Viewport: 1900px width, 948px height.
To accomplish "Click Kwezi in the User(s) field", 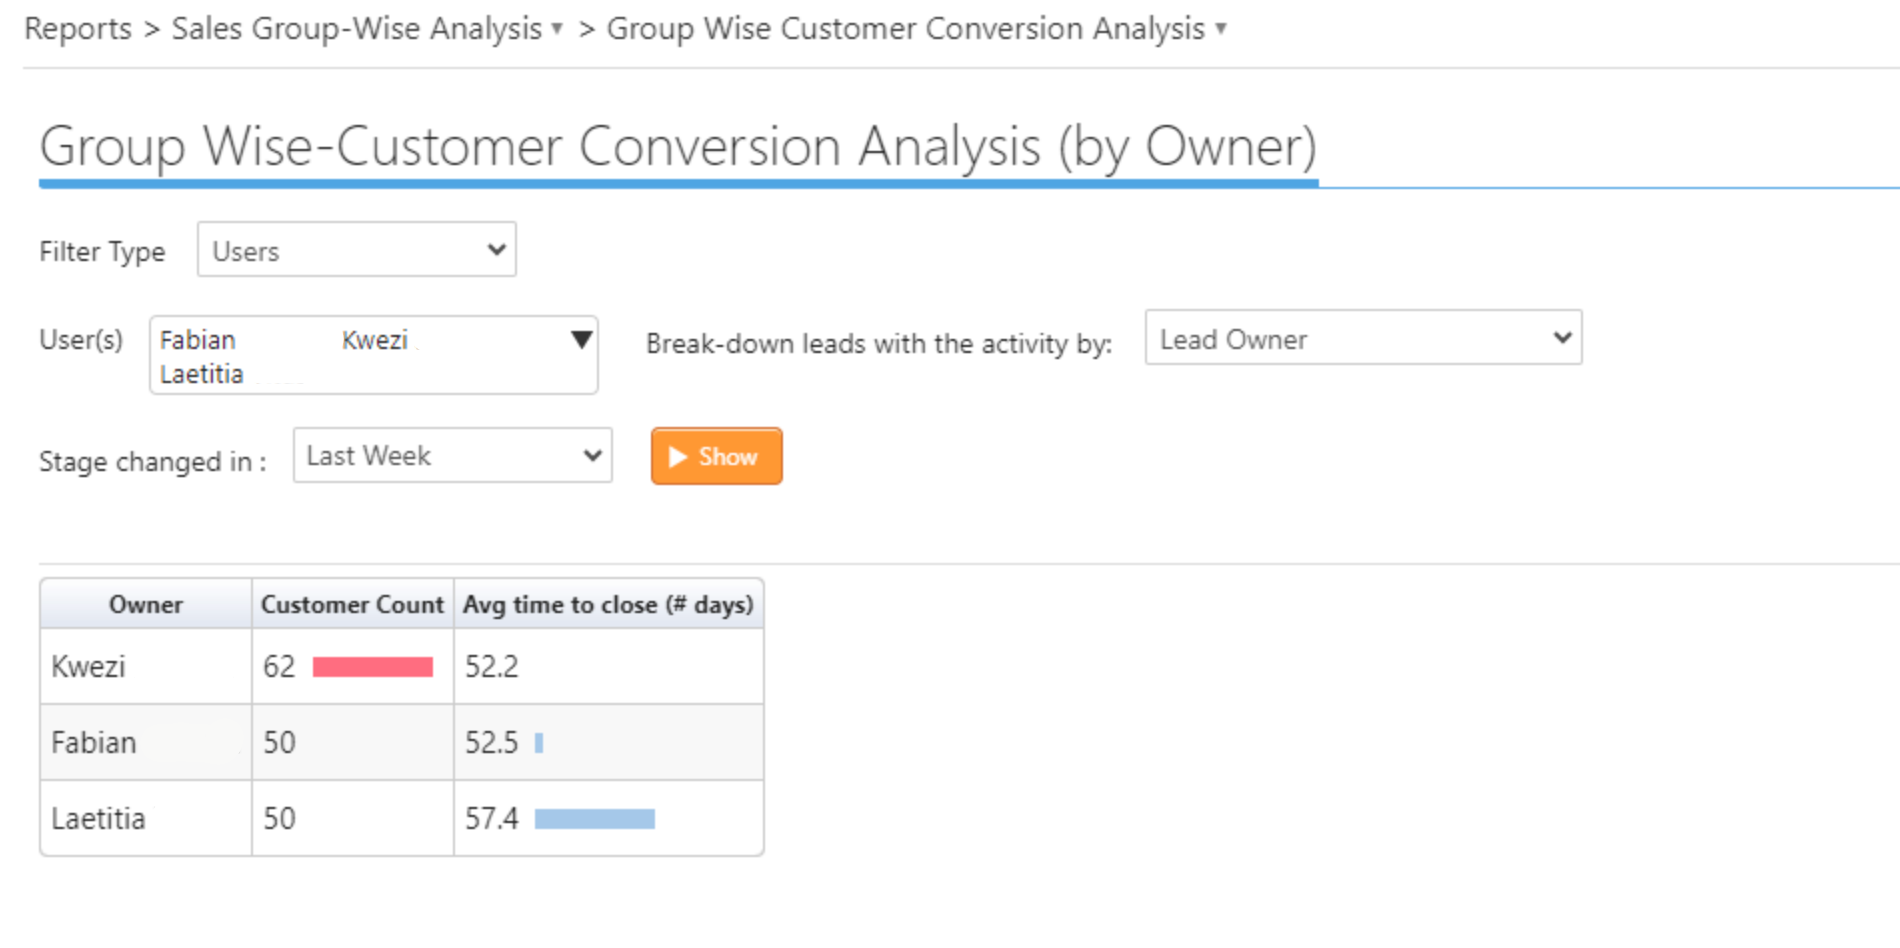I will tap(375, 340).
